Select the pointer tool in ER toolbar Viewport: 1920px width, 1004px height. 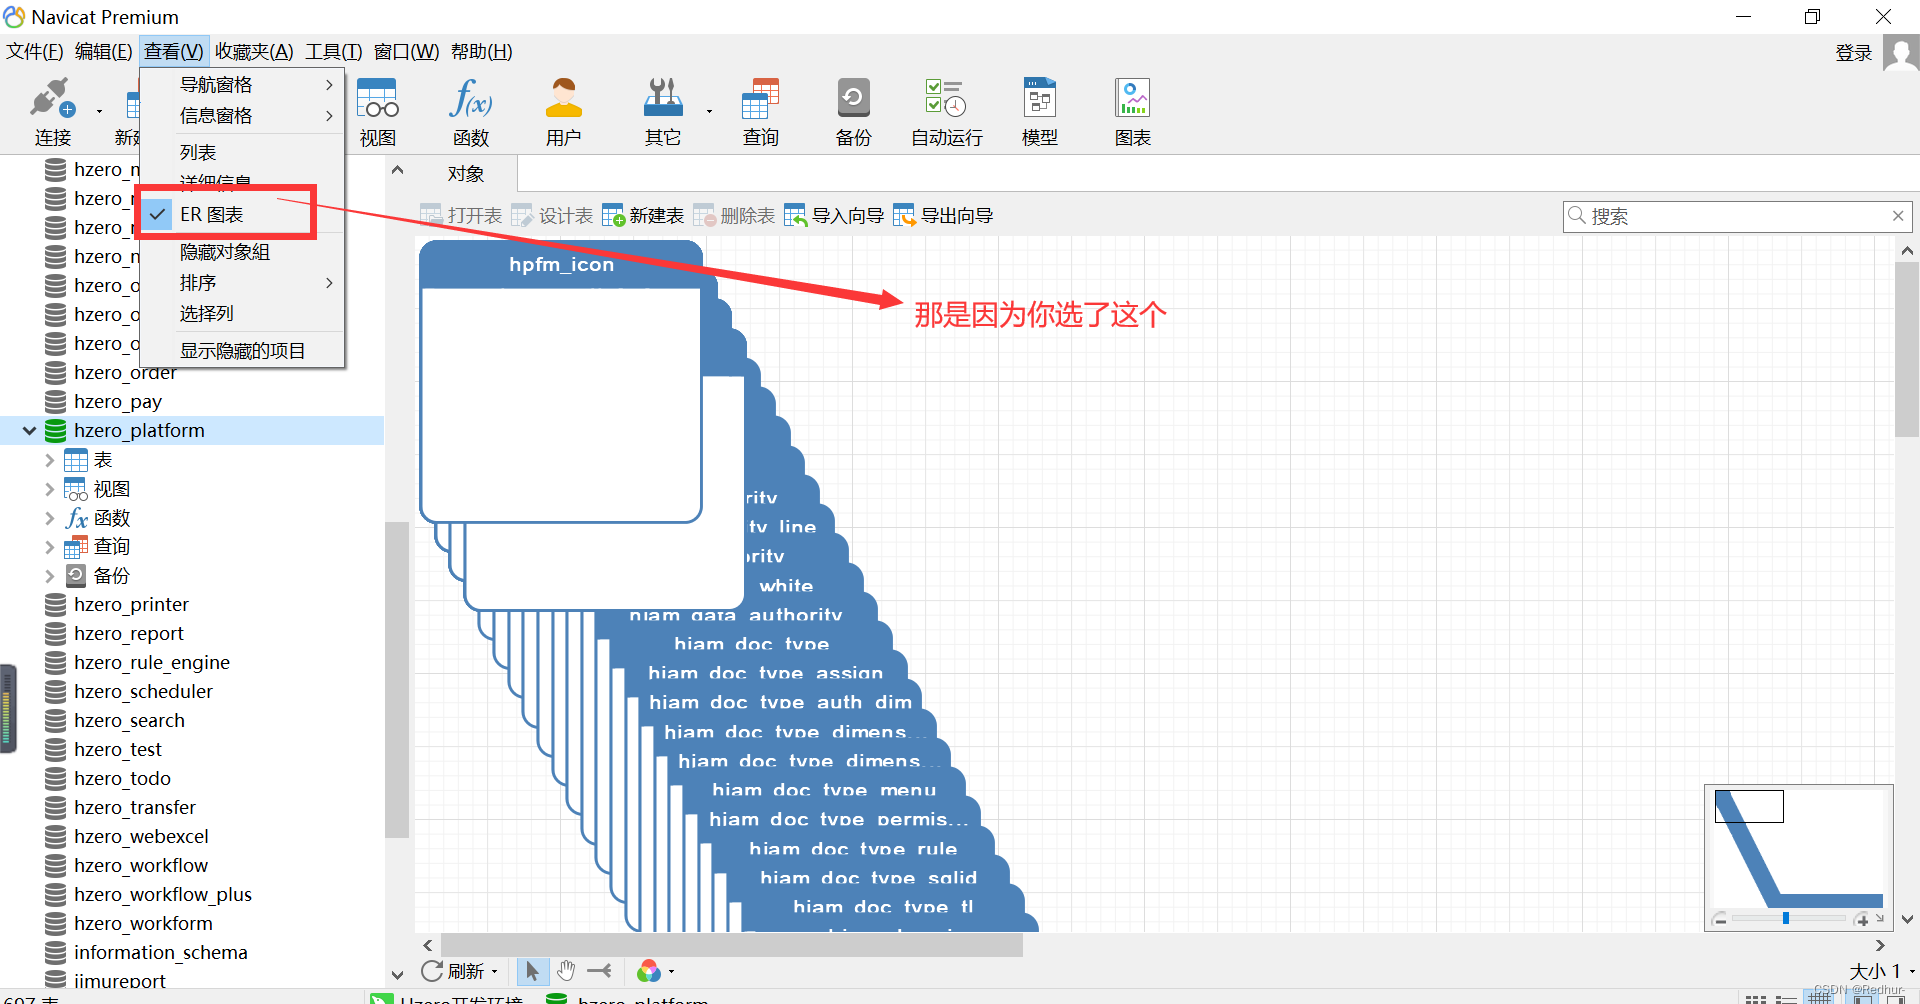532,971
